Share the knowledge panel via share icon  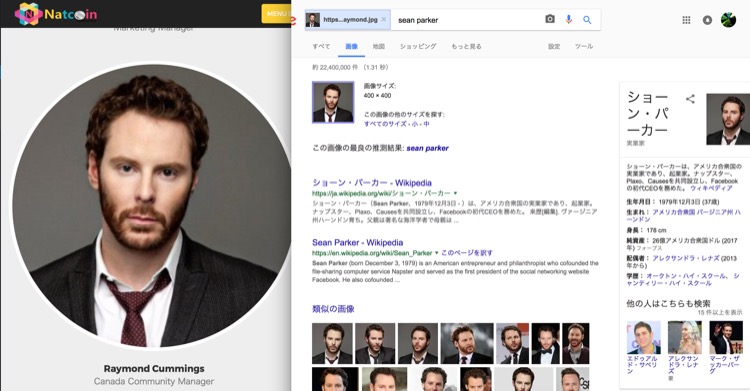point(690,99)
